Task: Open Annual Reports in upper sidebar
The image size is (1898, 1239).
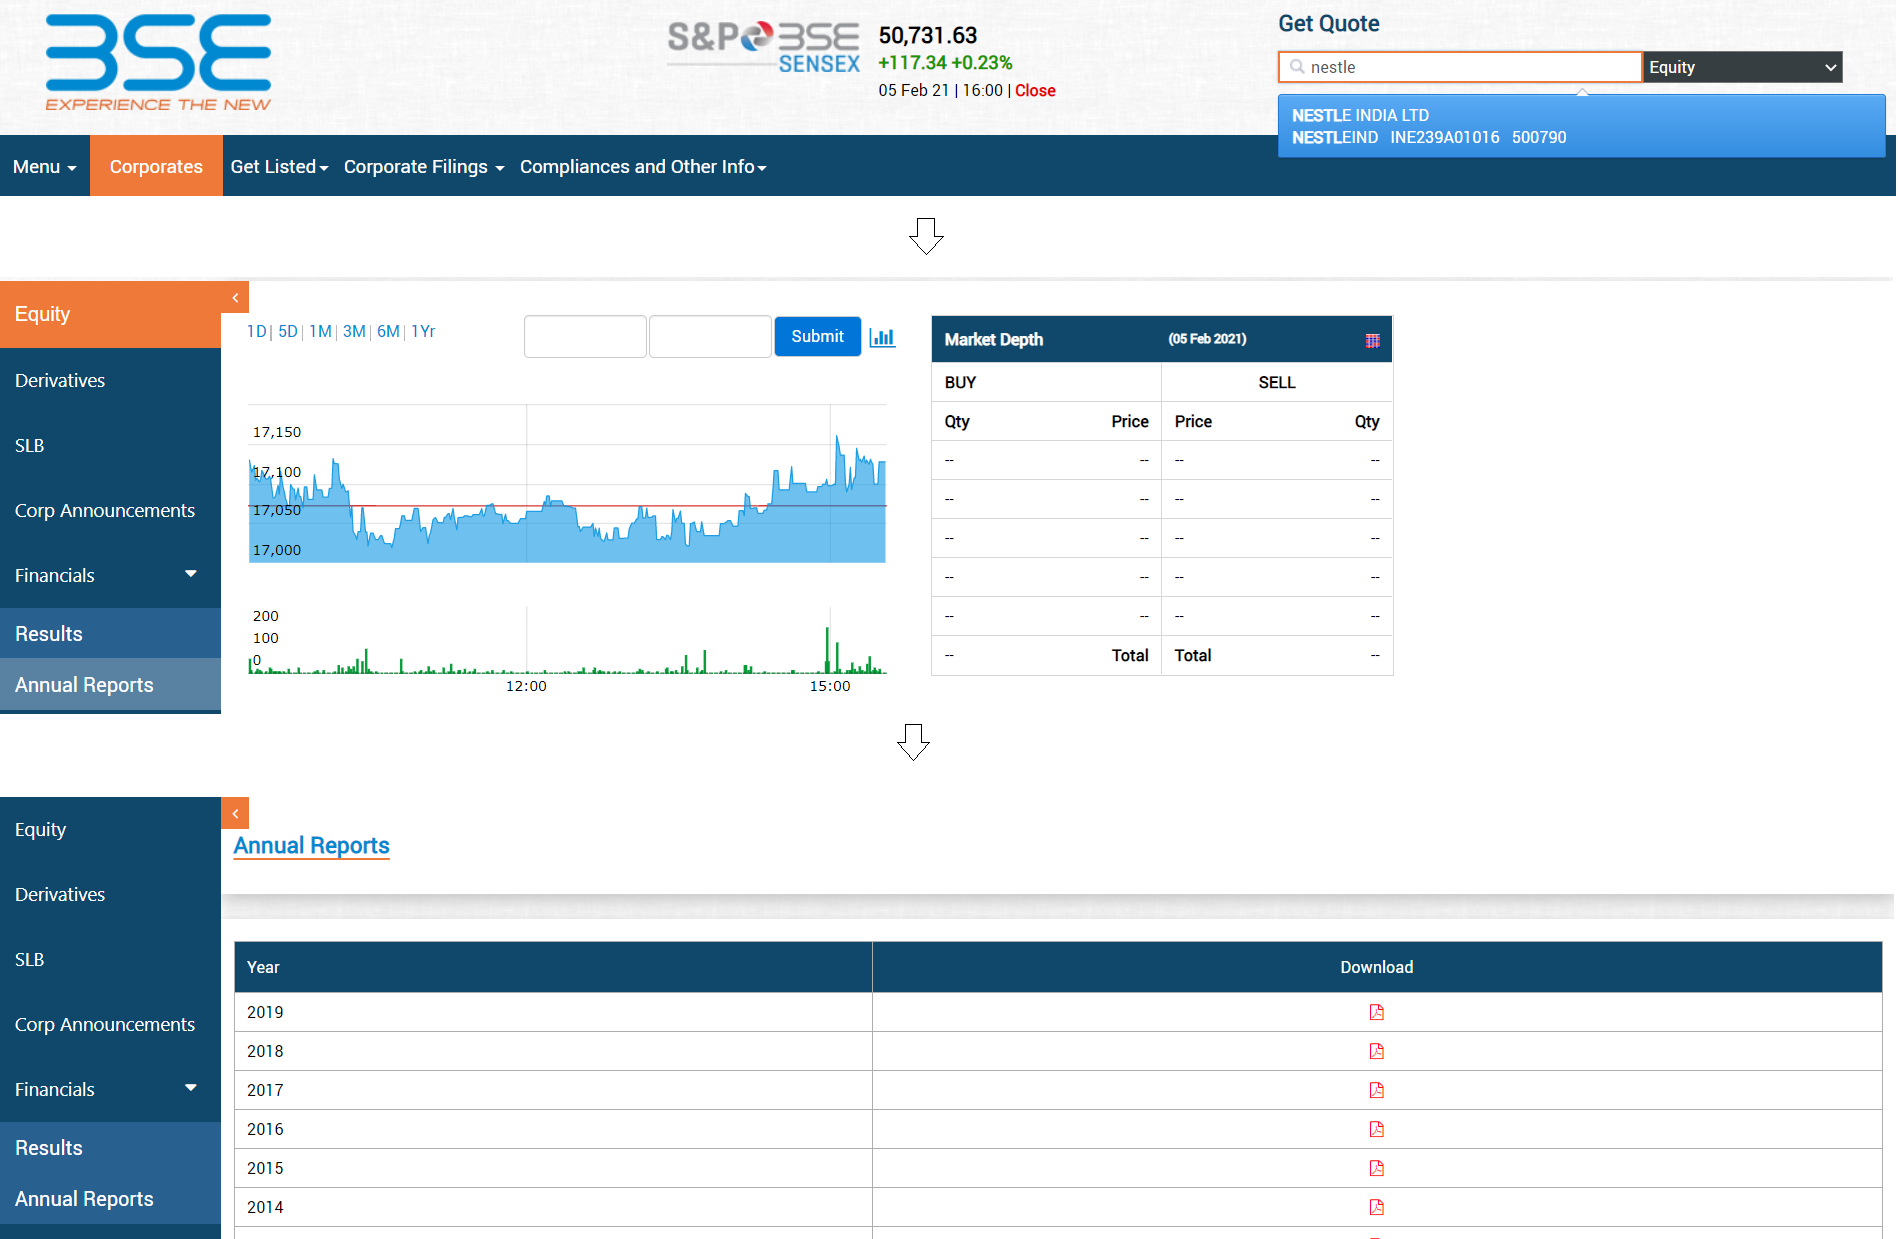Action: 110,685
